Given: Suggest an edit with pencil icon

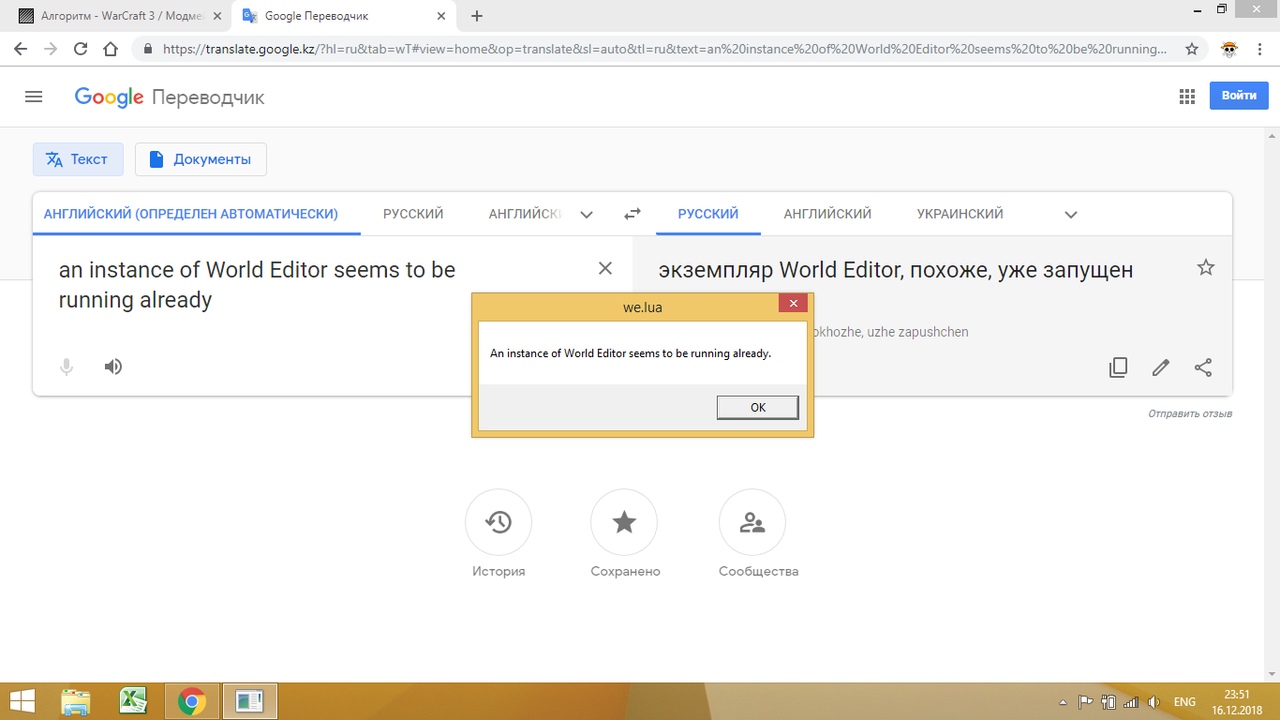Looking at the screenshot, I should tap(1161, 367).
